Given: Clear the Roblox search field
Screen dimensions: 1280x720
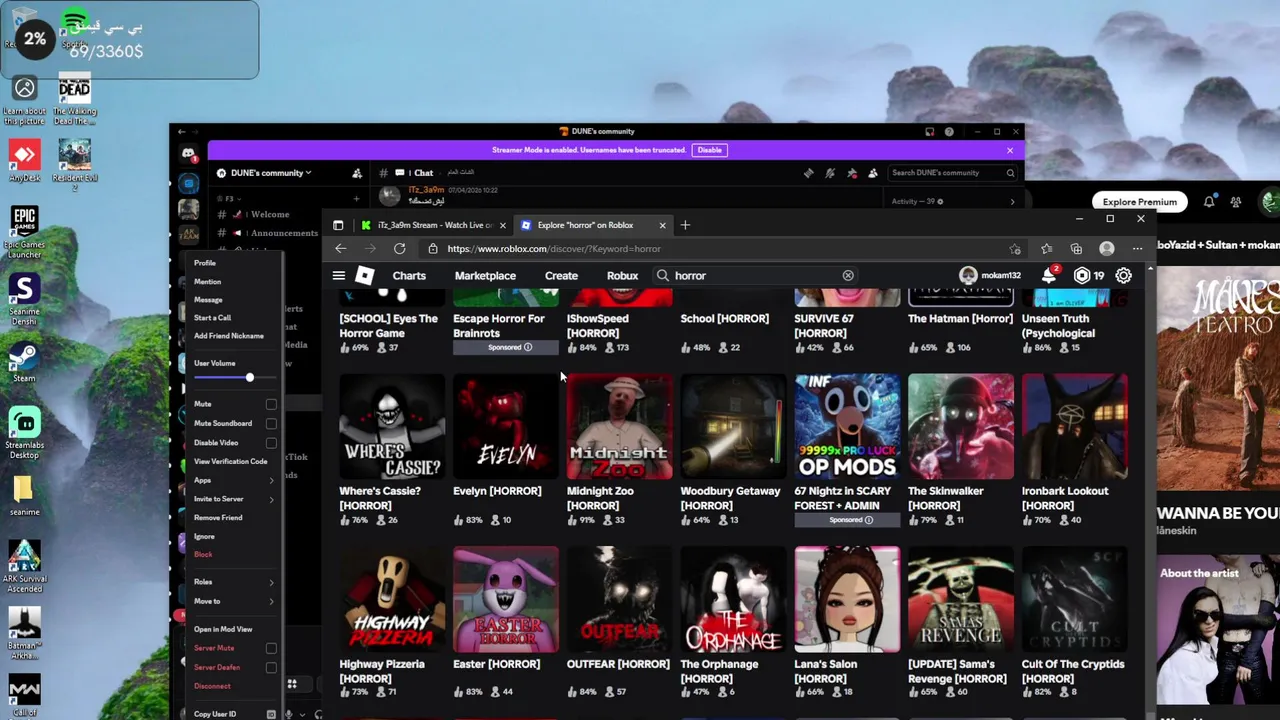Looking at the screenshot, I should coord(848,276).
